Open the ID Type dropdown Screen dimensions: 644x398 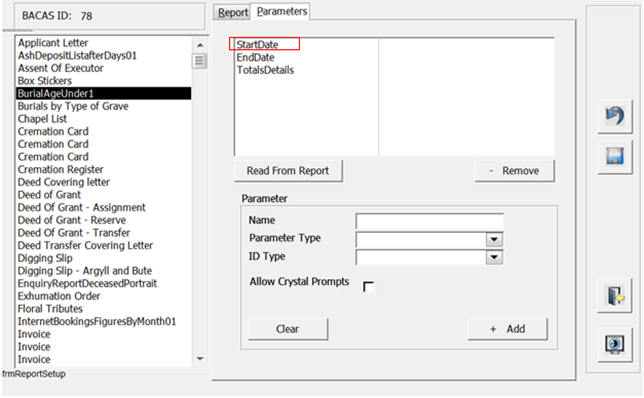(x=494, y=258)
